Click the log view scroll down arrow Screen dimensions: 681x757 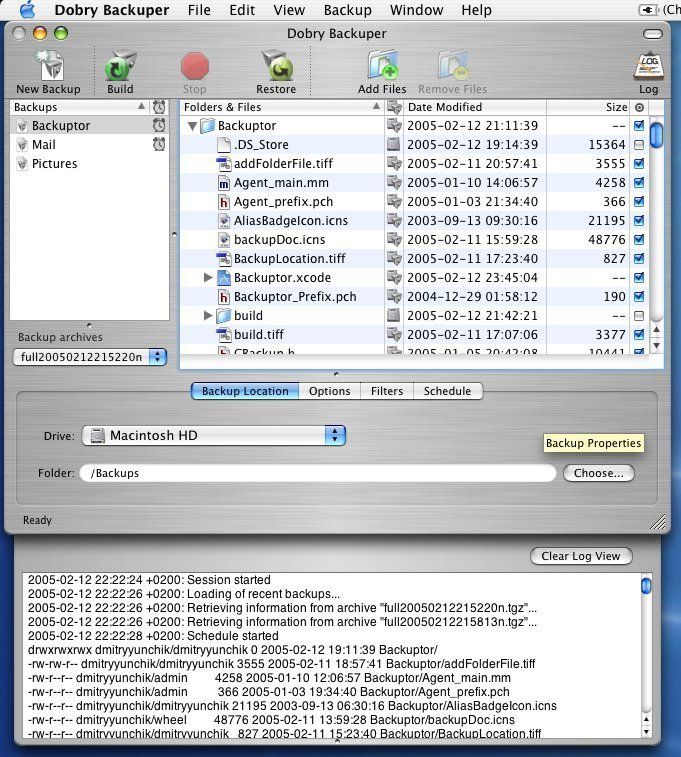pyautogui.click(x=646, y=732)
